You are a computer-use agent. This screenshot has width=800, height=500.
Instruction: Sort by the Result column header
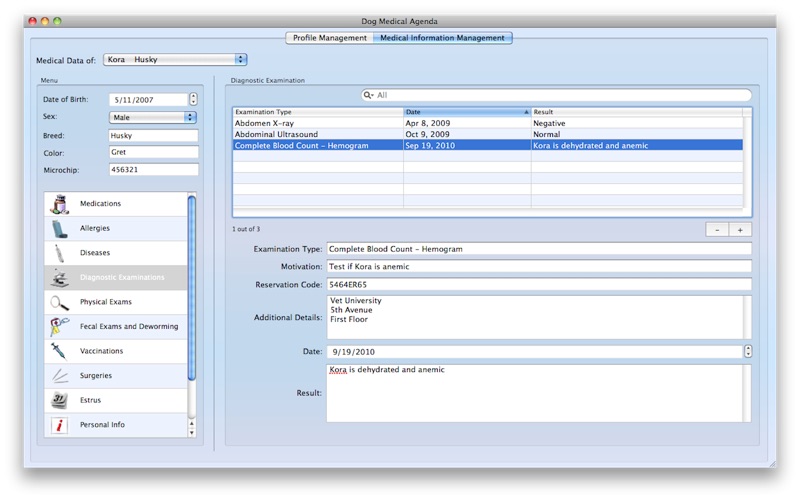pos(637,112)
